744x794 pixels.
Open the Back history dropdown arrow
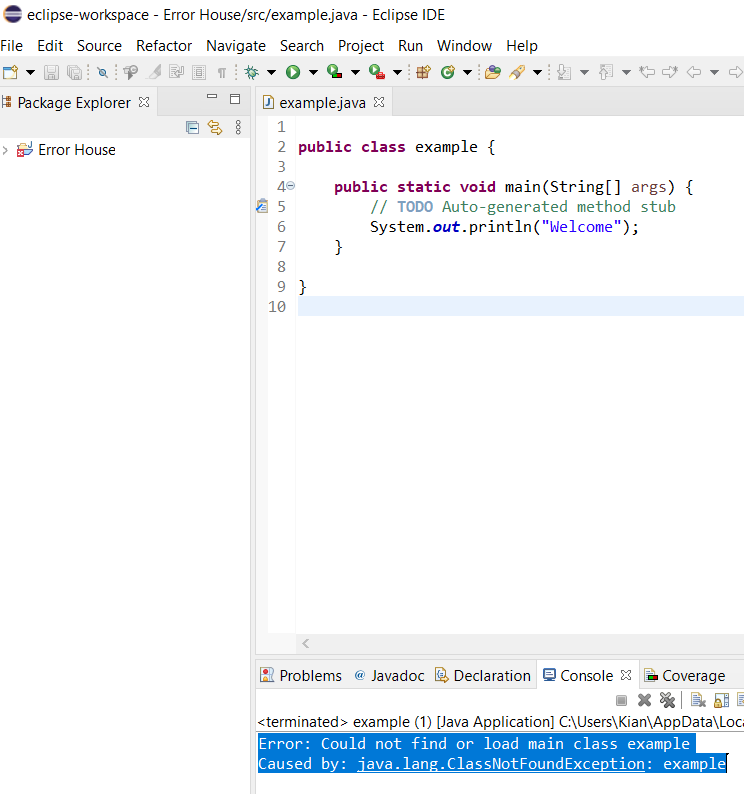pos(714,72)
